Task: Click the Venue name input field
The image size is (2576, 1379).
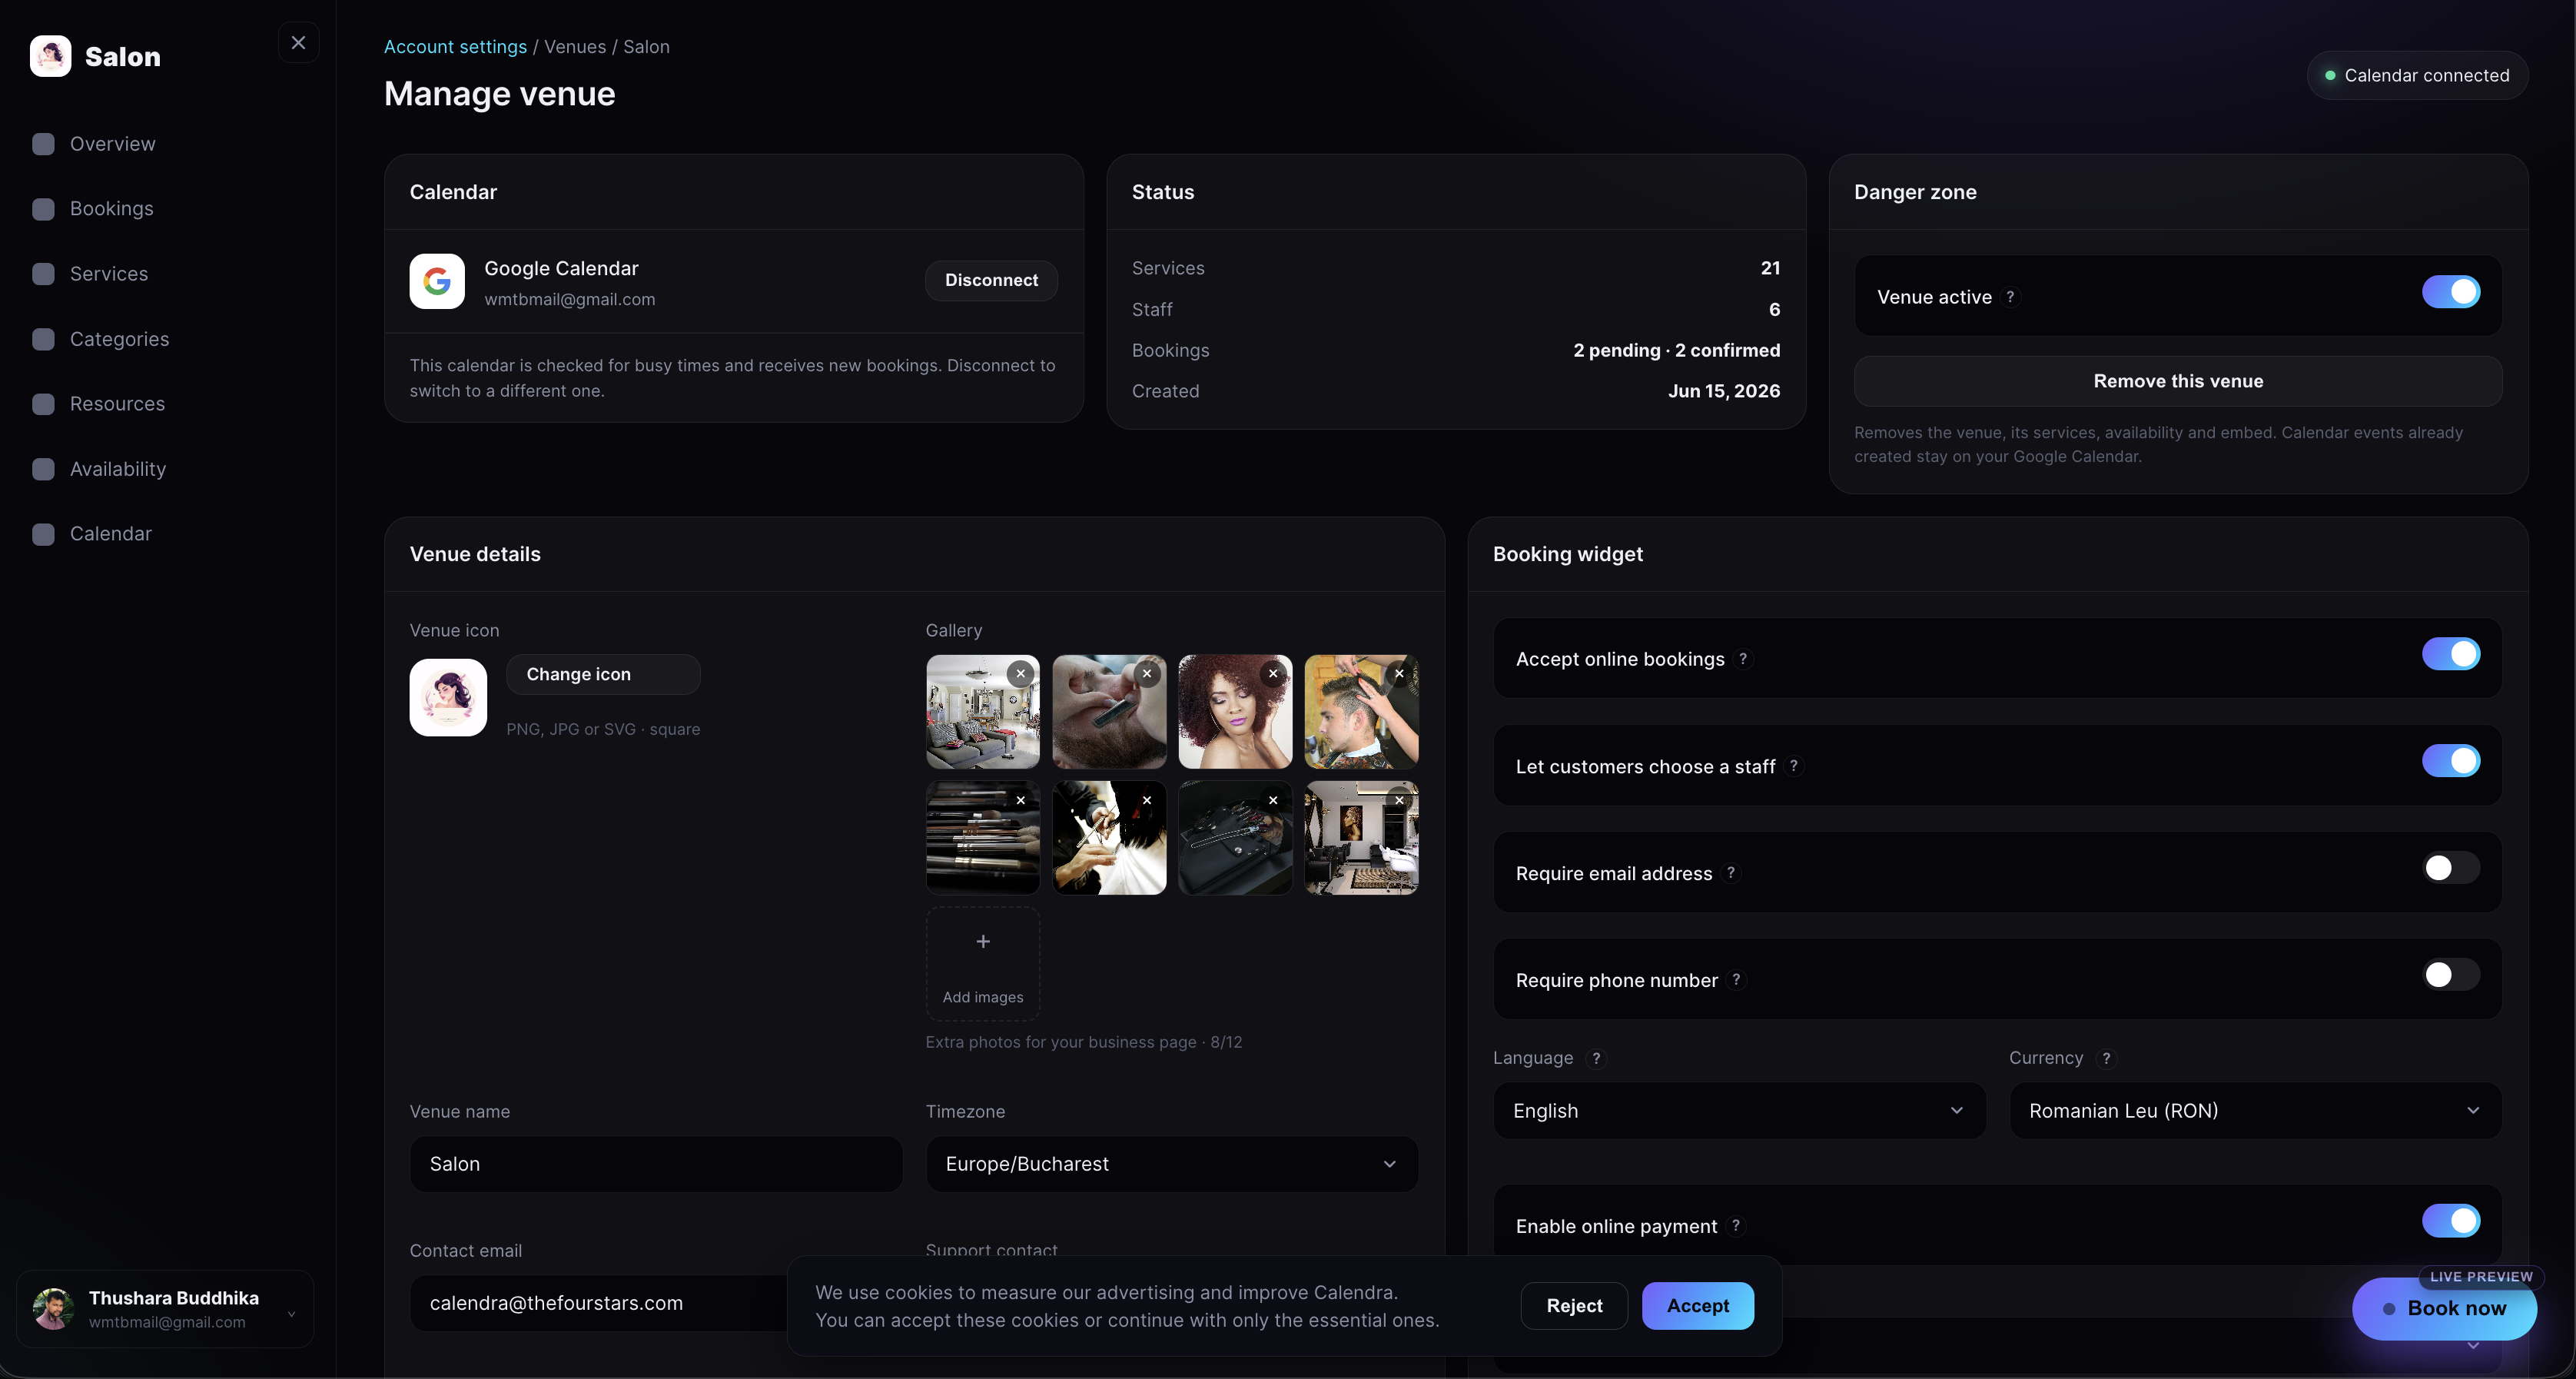Action: point(656,1164)
